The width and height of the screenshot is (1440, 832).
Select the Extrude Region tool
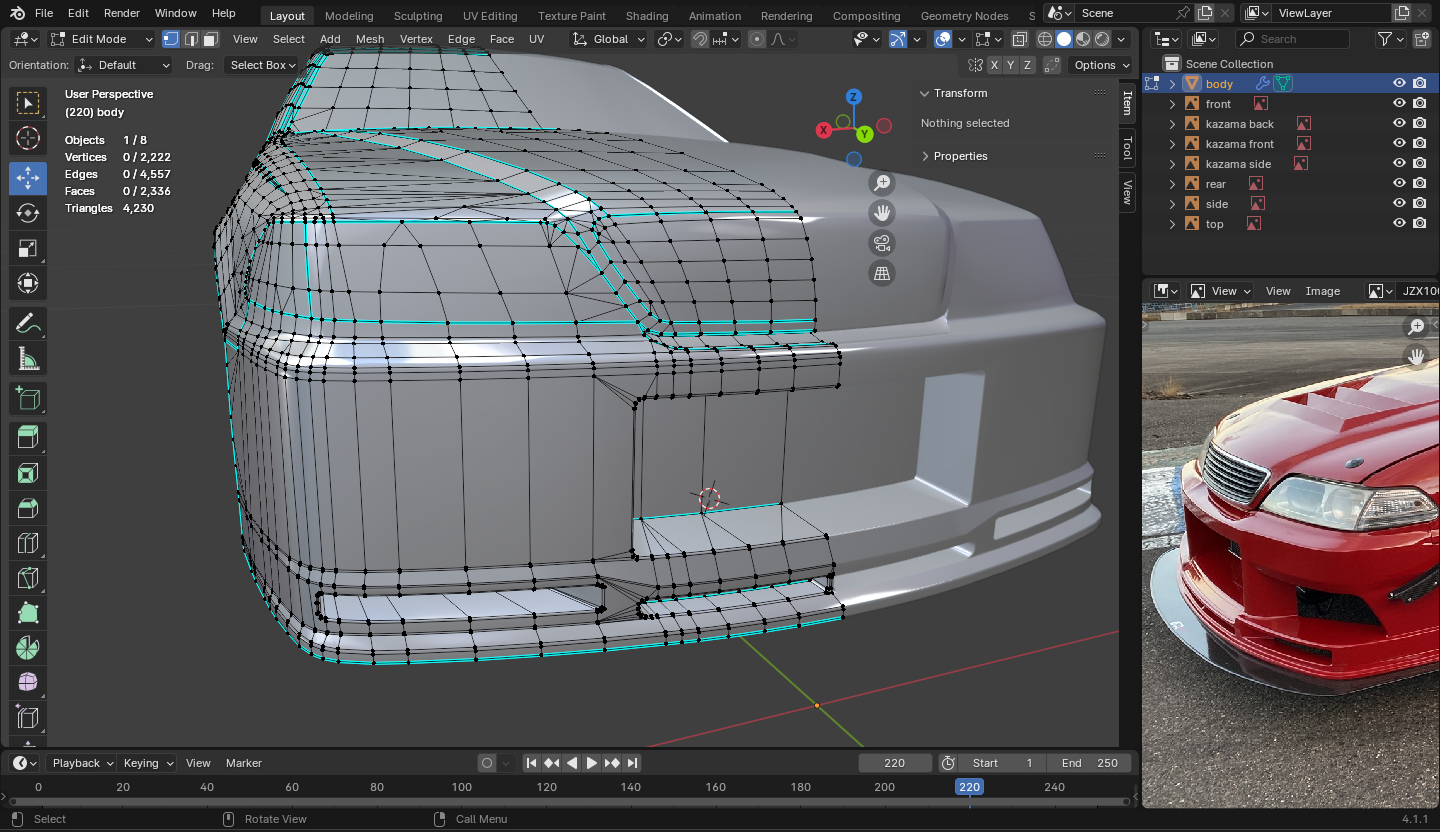[28, 436]
